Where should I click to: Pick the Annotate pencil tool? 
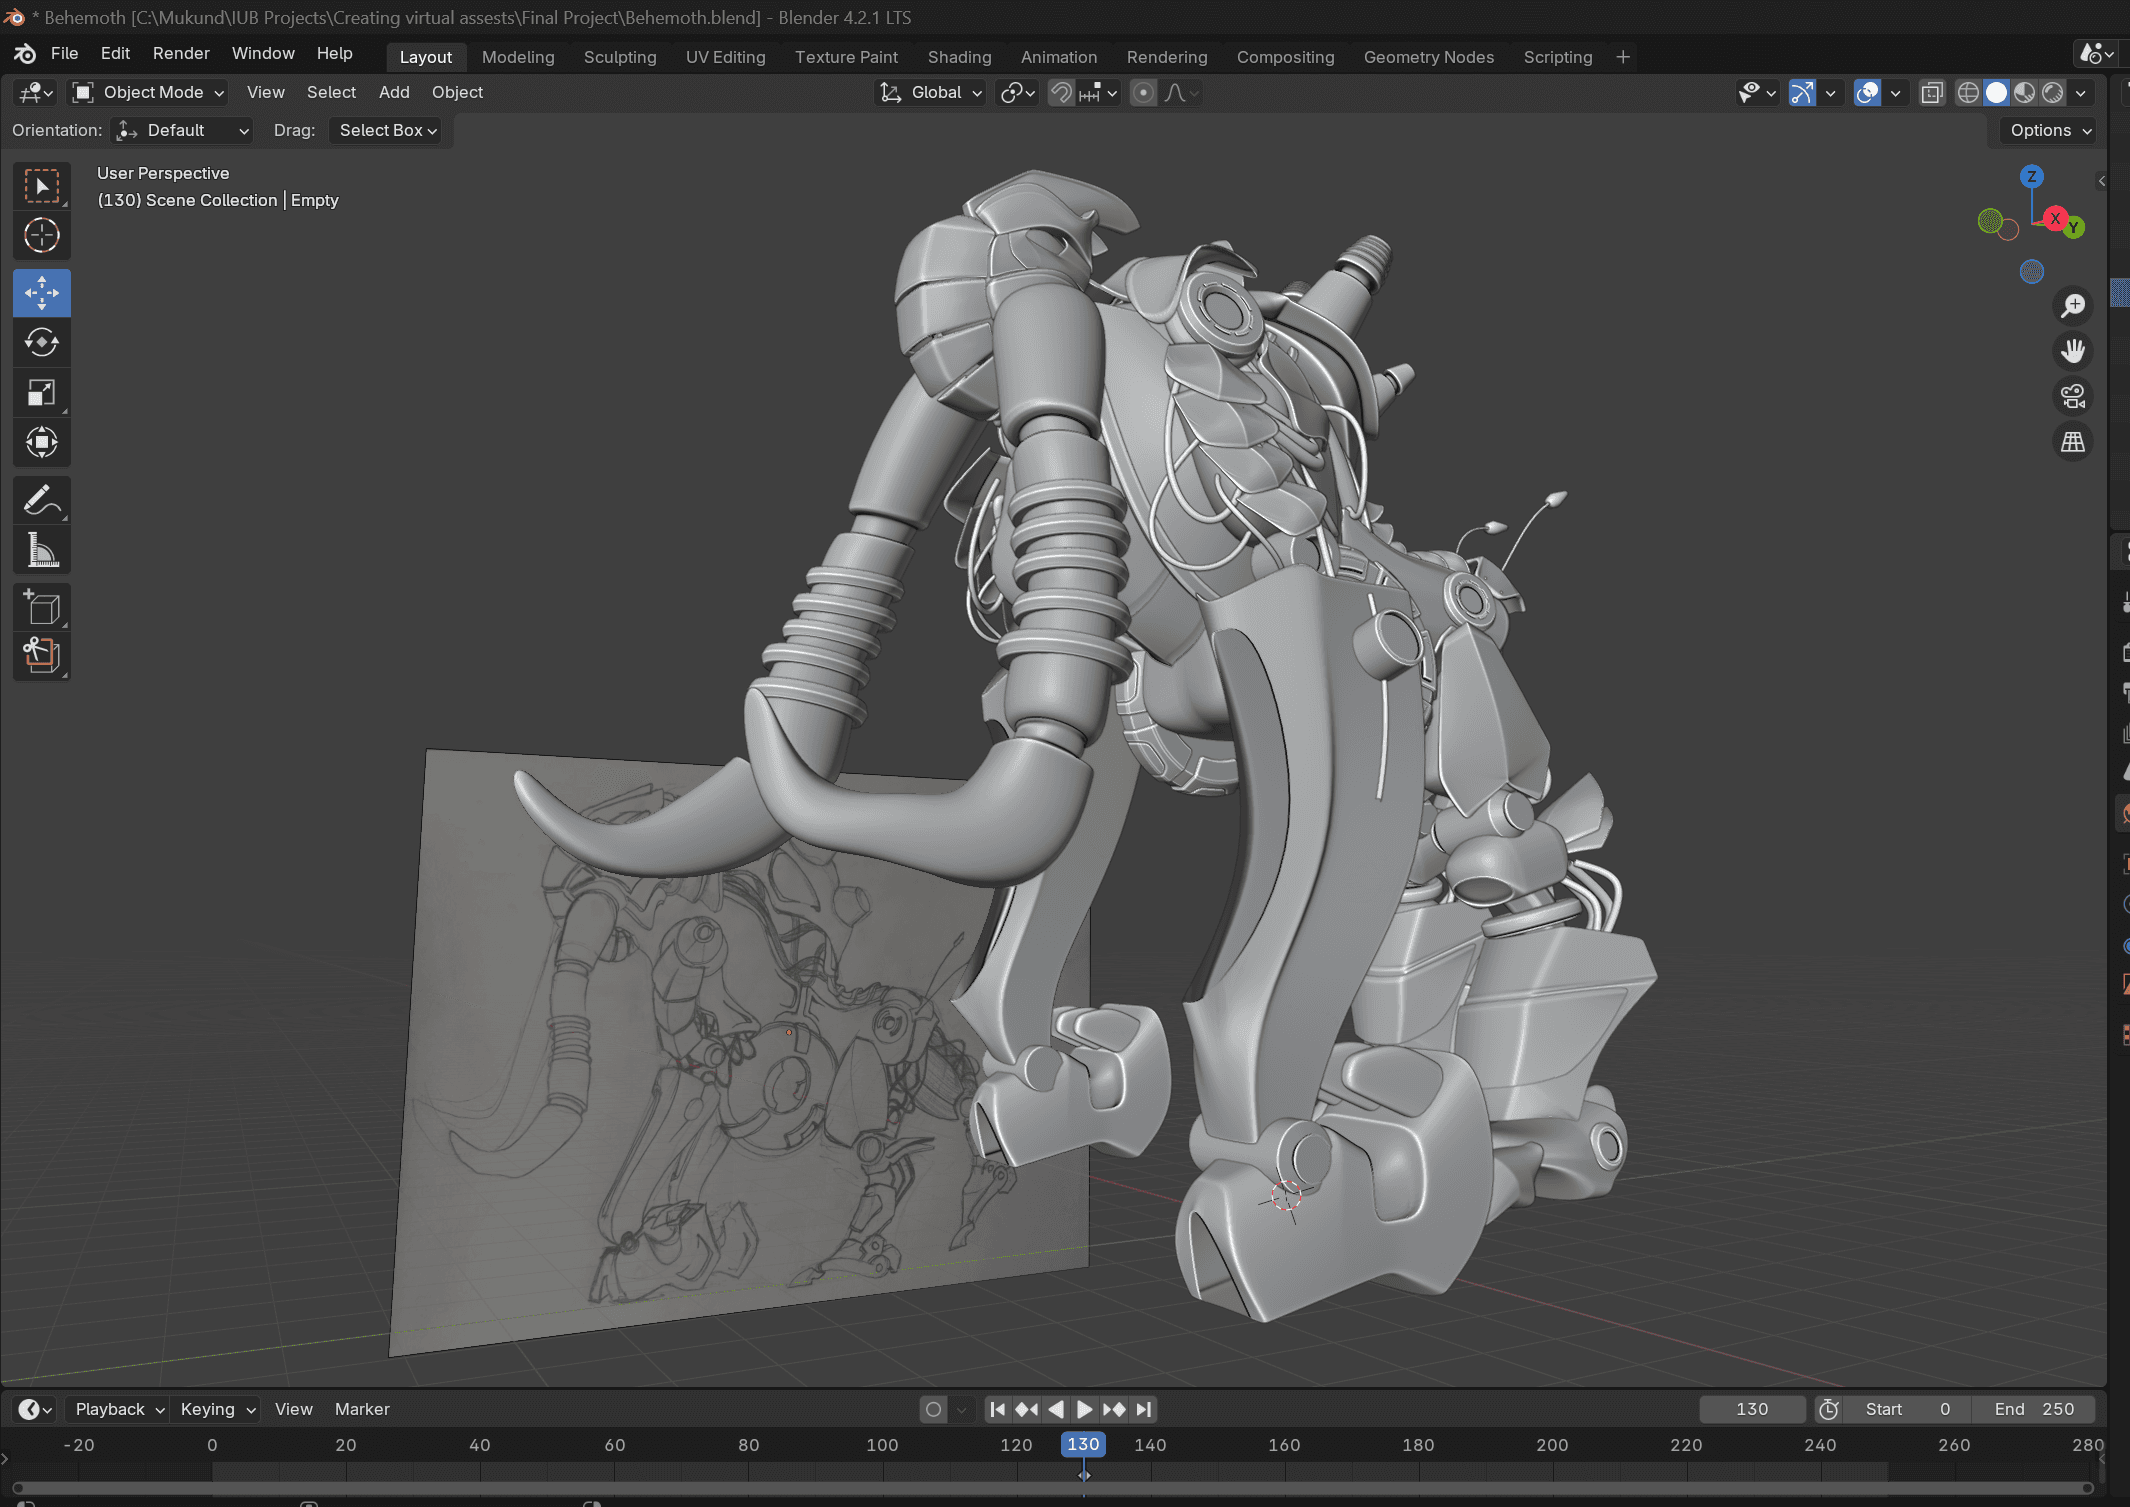point(41,500)
